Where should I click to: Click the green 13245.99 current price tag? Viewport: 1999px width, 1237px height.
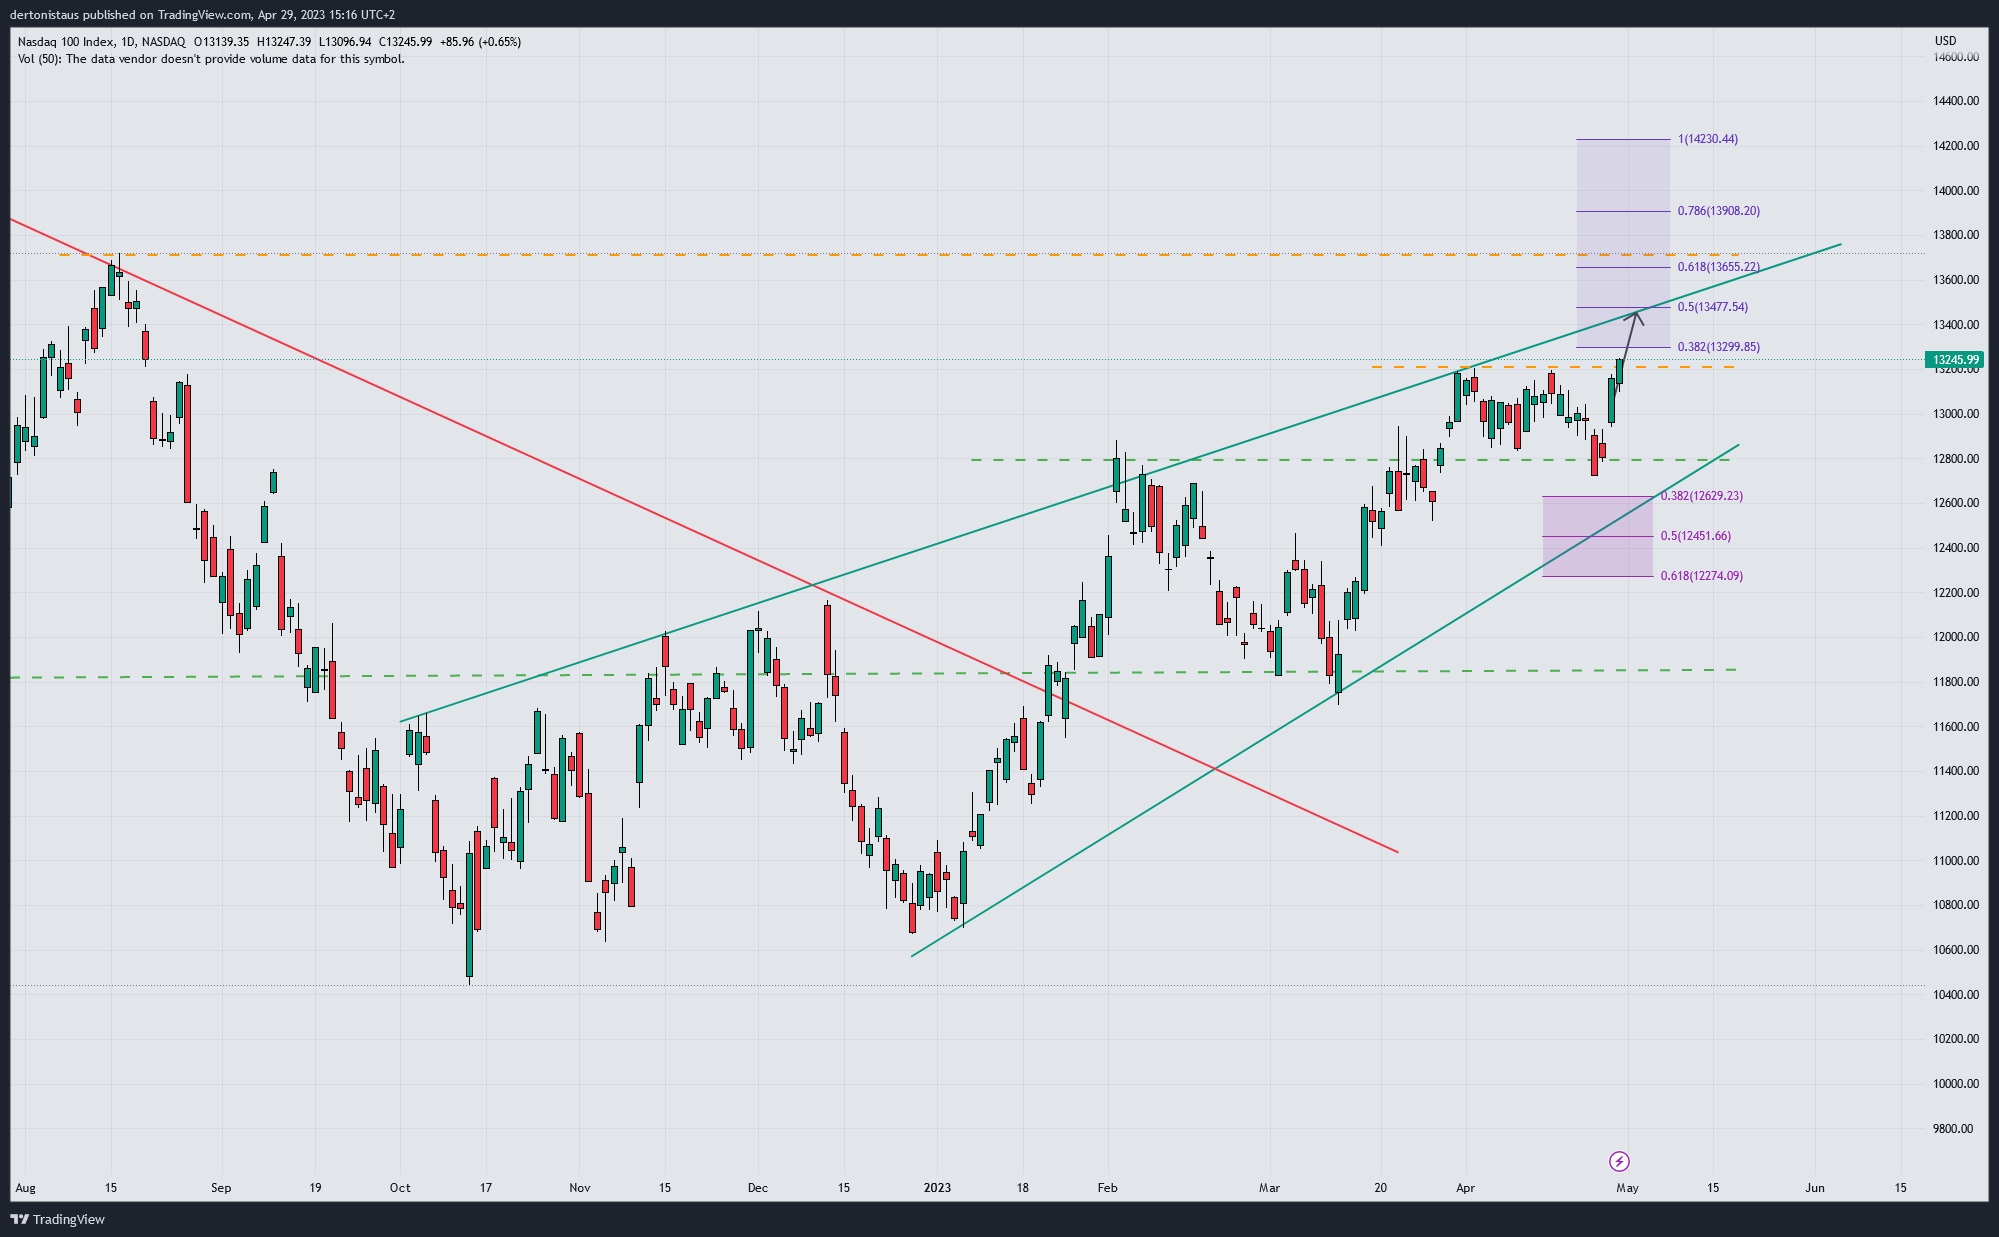click(x=1954, y=359)
